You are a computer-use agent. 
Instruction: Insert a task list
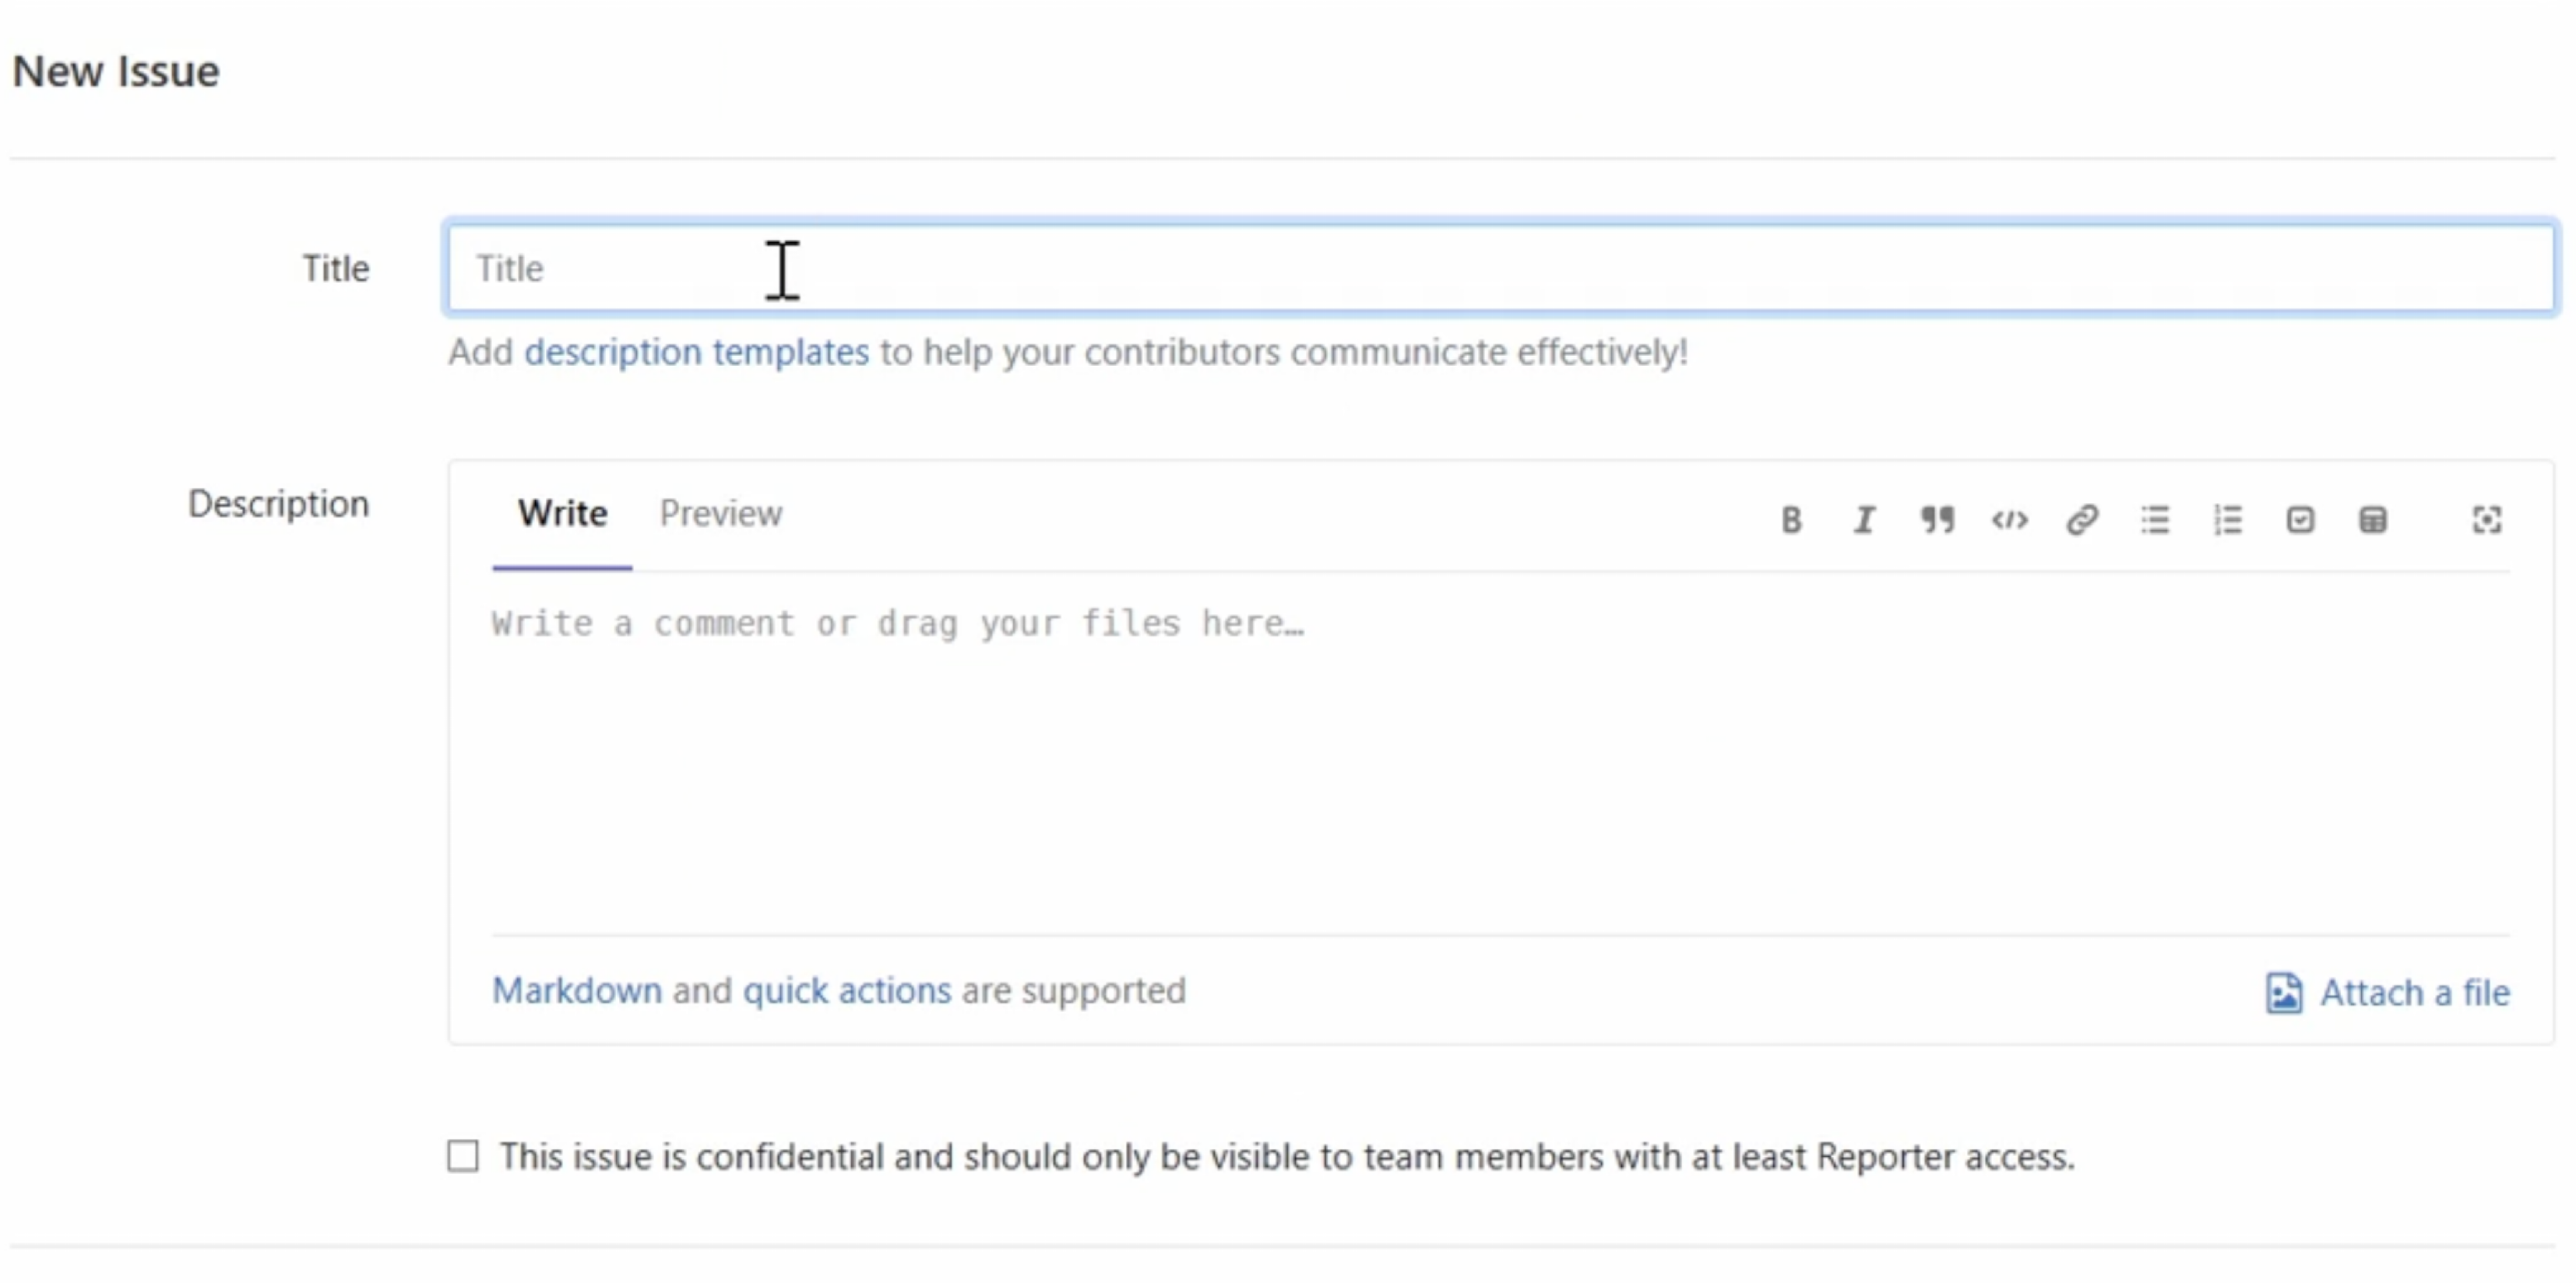click(x=2302, y=520)
